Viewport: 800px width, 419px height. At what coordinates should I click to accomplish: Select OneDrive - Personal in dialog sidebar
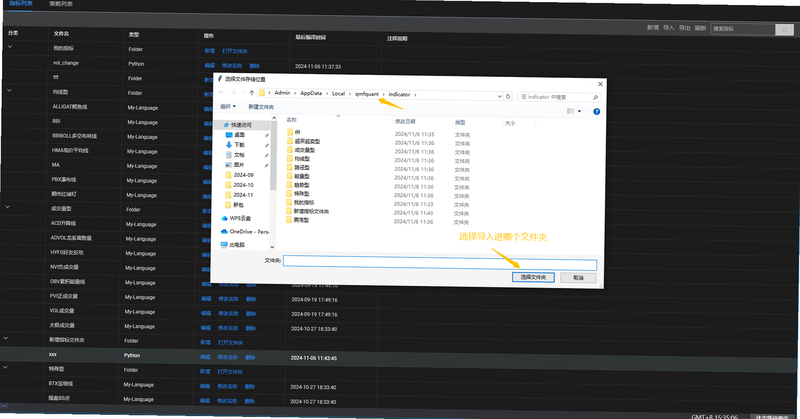[x=249, y=232]
